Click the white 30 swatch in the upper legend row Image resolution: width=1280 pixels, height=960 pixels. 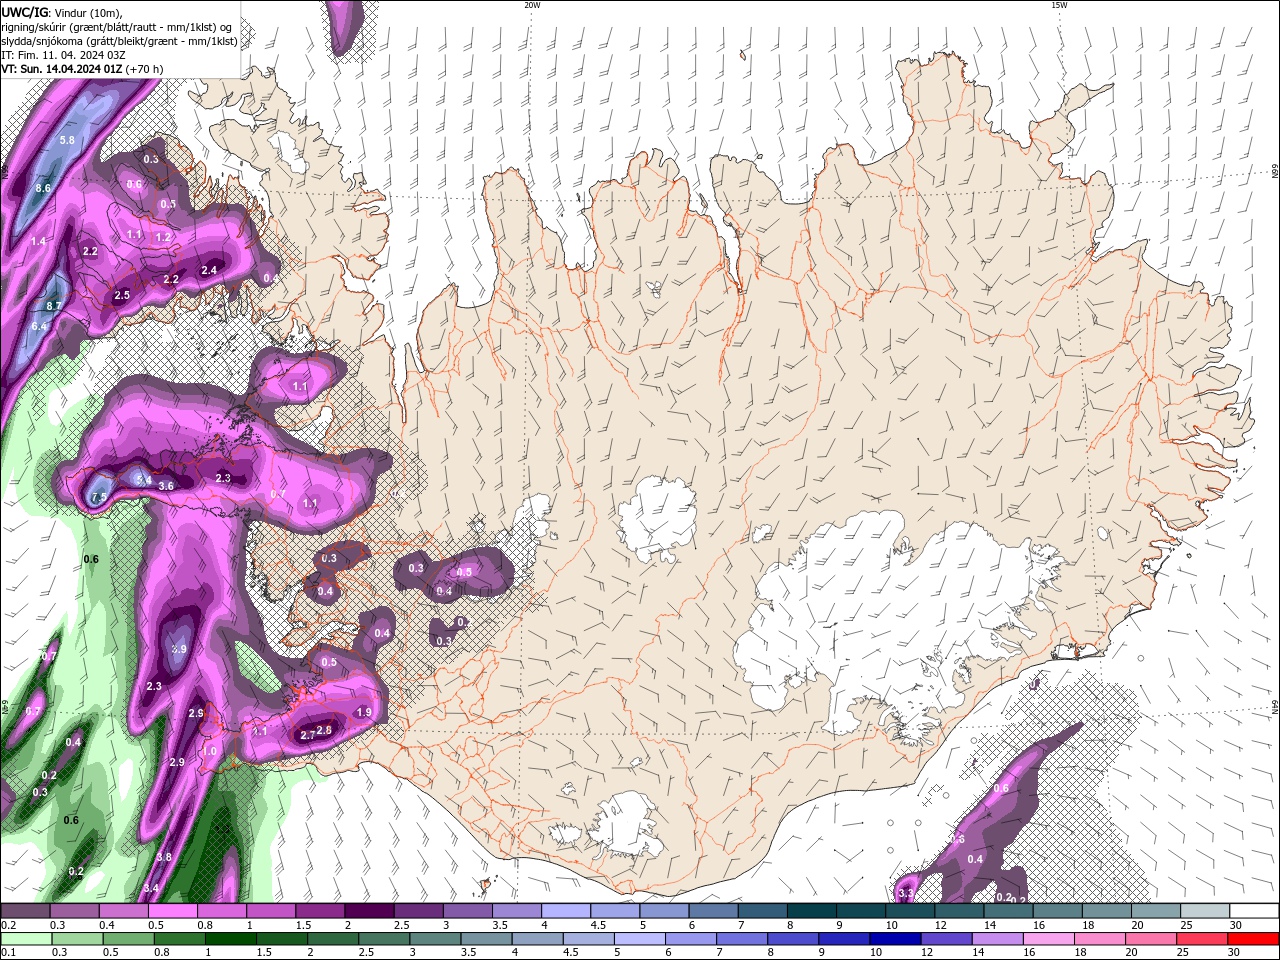[1254, 911]
